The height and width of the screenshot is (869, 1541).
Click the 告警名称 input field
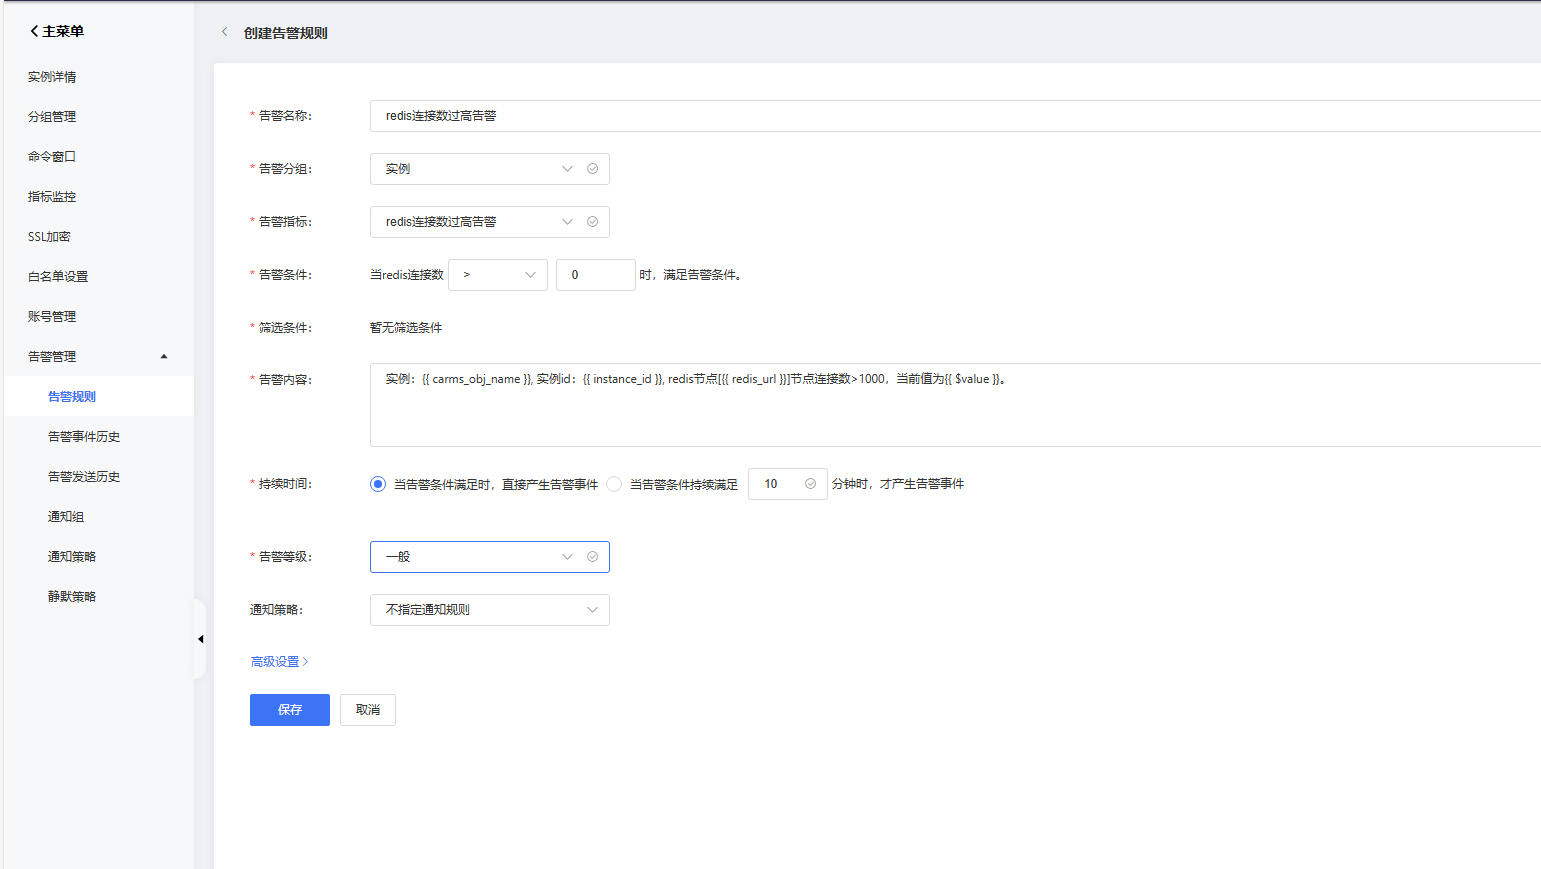click(x=950, y=116)
